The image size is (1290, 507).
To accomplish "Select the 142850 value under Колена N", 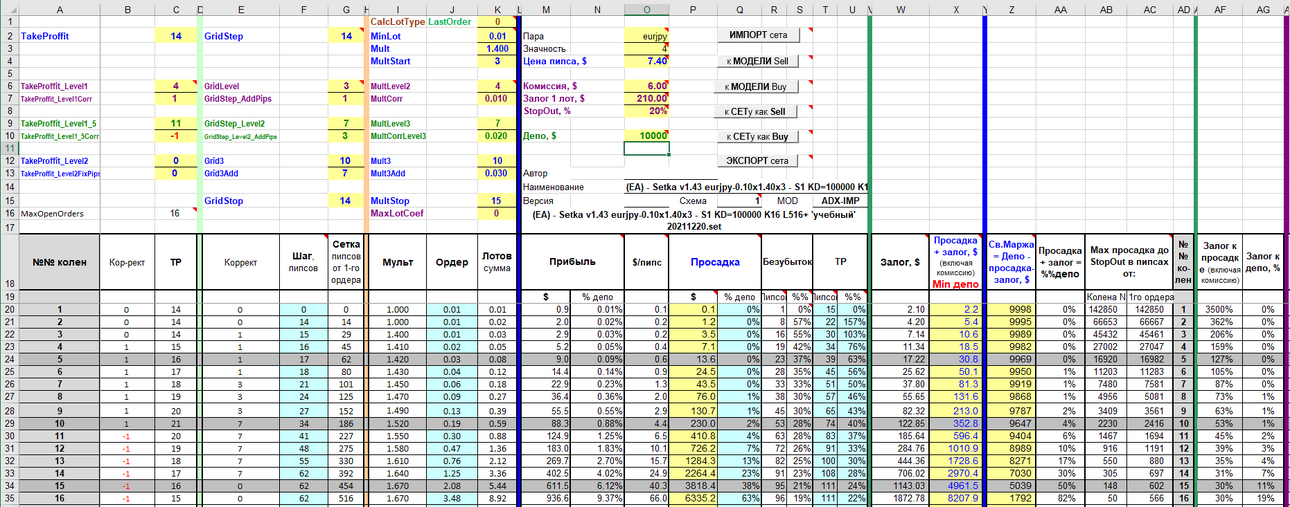I will tap(1107, 309).
